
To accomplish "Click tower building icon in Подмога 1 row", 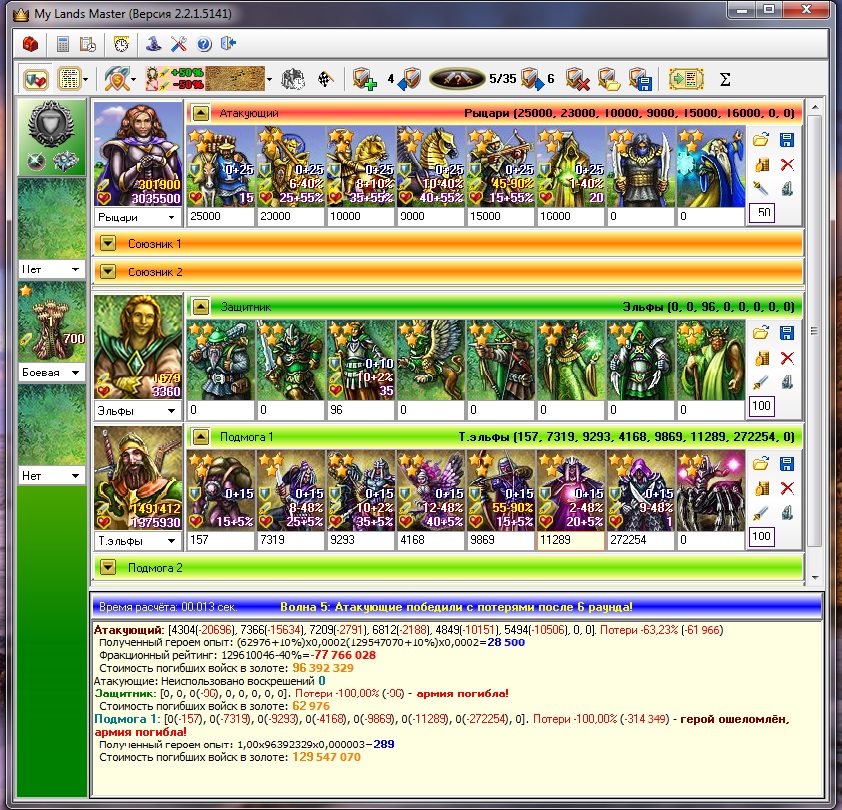I will [787, 513].
